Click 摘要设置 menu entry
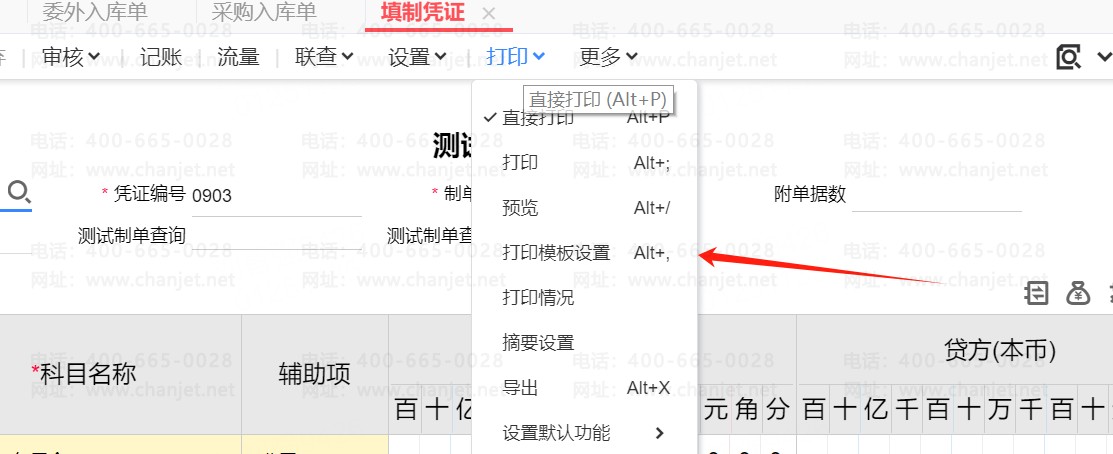Image resolution: width=1113 pixels, height=454 pixels. tap(538, 343)
